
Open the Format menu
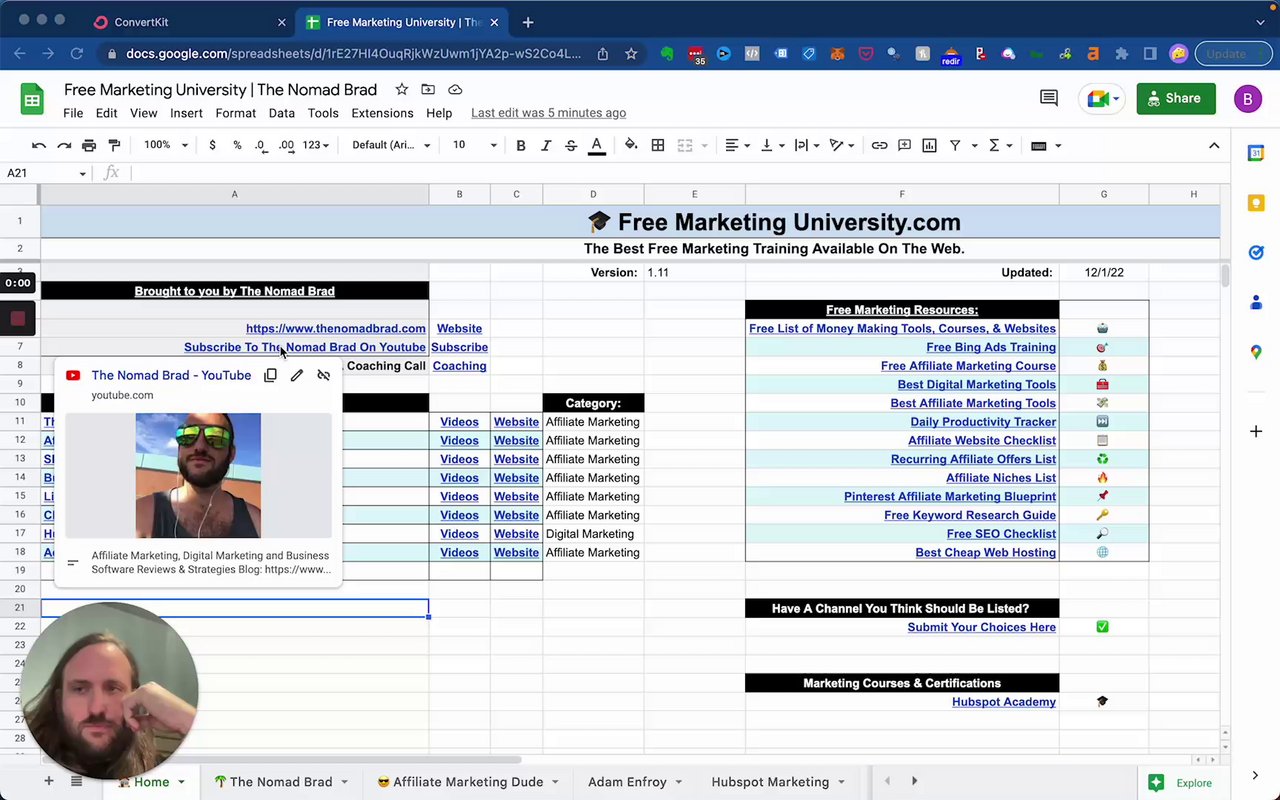(x=236, y=113)
